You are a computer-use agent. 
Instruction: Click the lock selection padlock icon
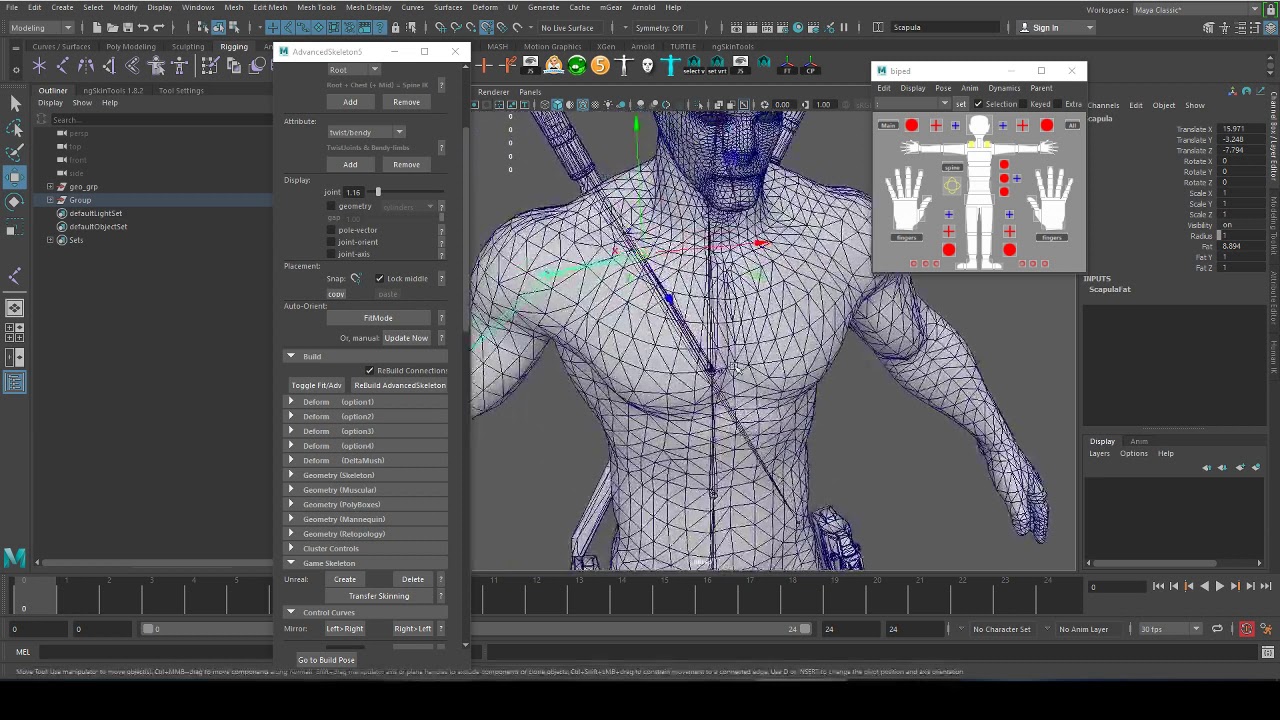396,27
